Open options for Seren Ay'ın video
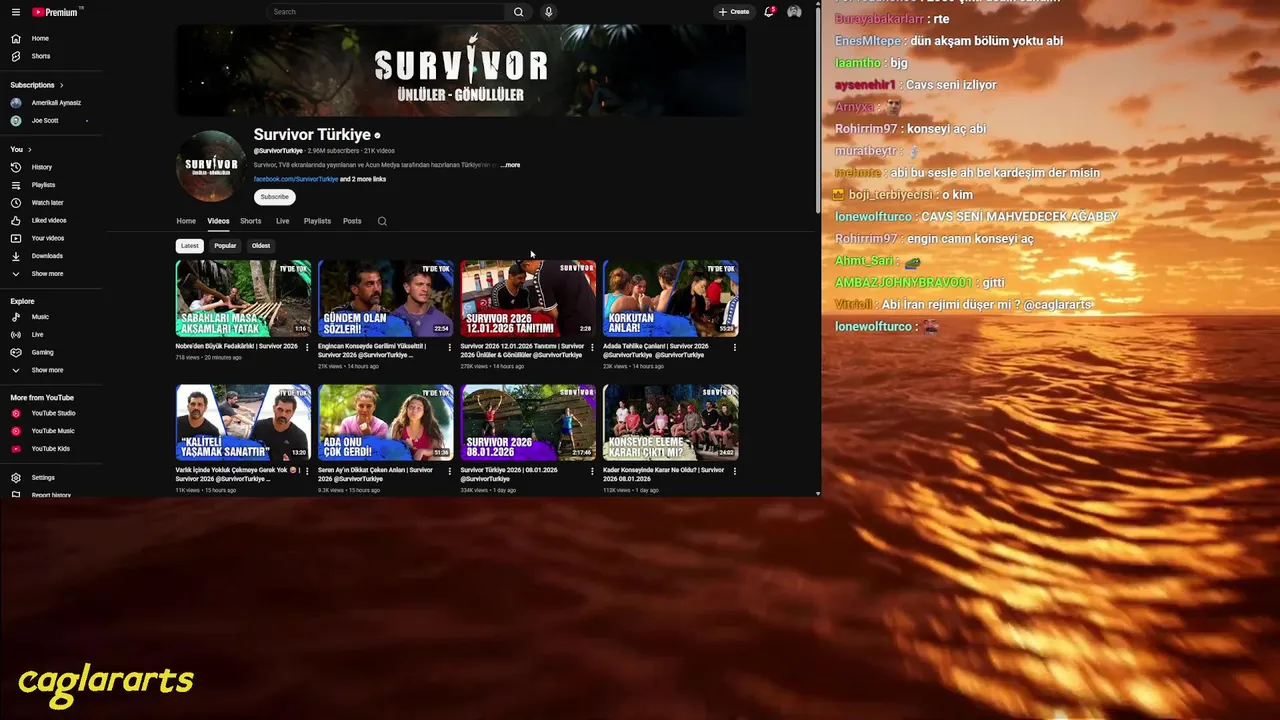1280x720 pixels. (449, 471)
